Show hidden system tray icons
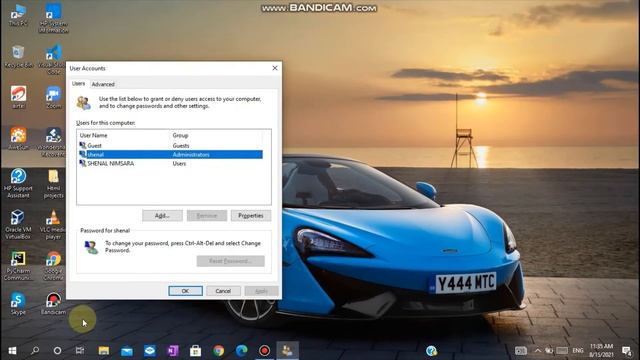Image resolution: width=640 pixels, height=360 pixels. [538, 351]
